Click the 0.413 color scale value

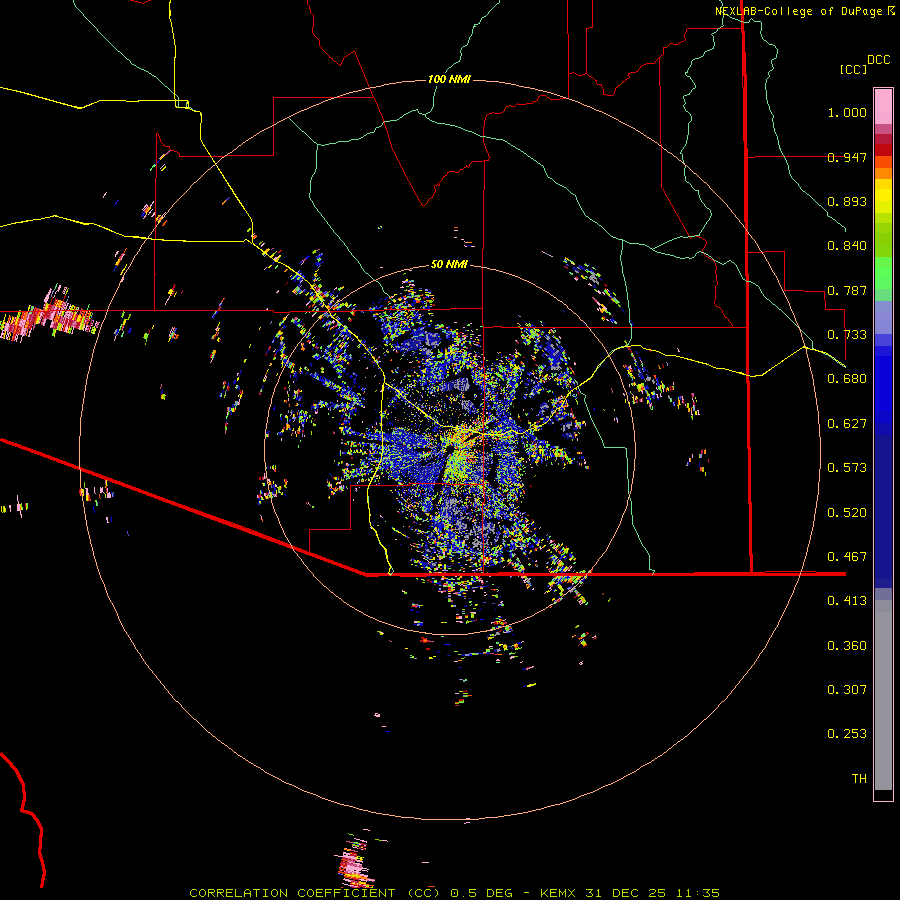pyautogui.click(x=847, y=601)
